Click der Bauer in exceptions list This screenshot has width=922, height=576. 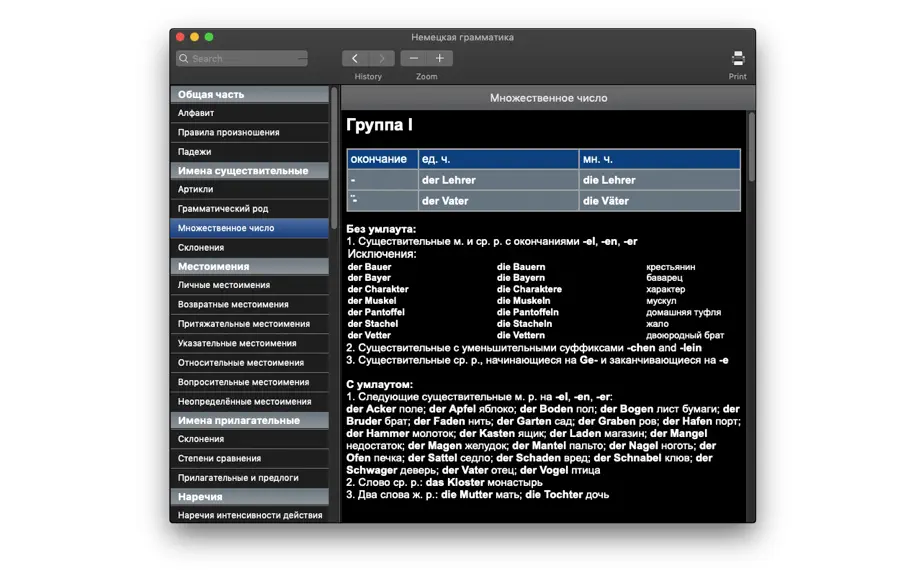(x=369, y=267)
